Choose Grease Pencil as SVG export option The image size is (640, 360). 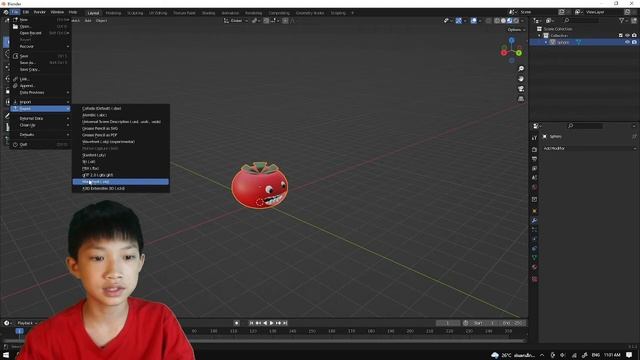pyautogui.click(x=120, y=128)
